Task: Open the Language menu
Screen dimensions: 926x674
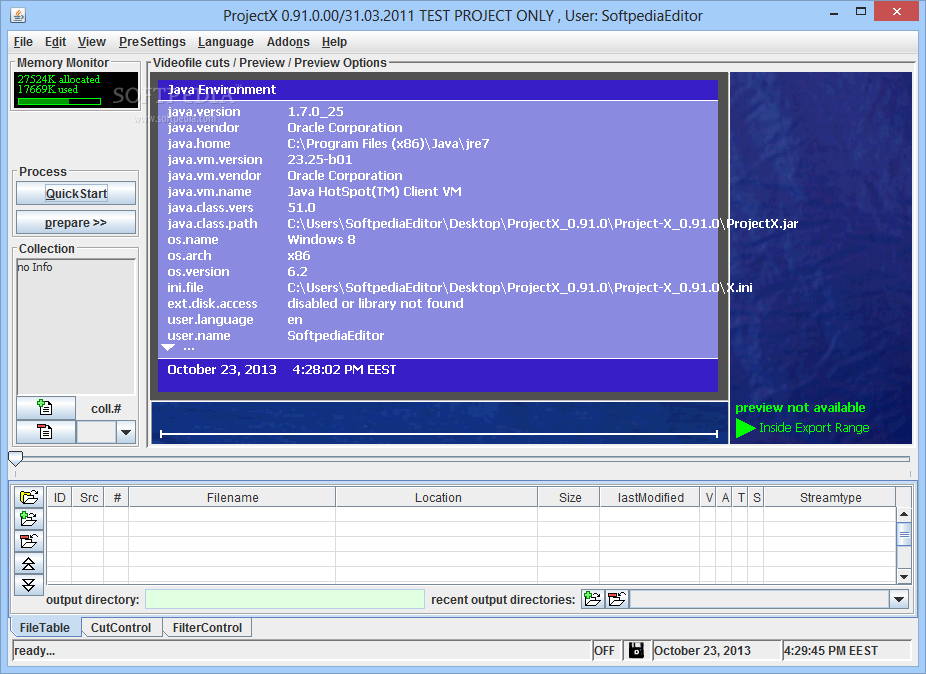Action: 226,42
